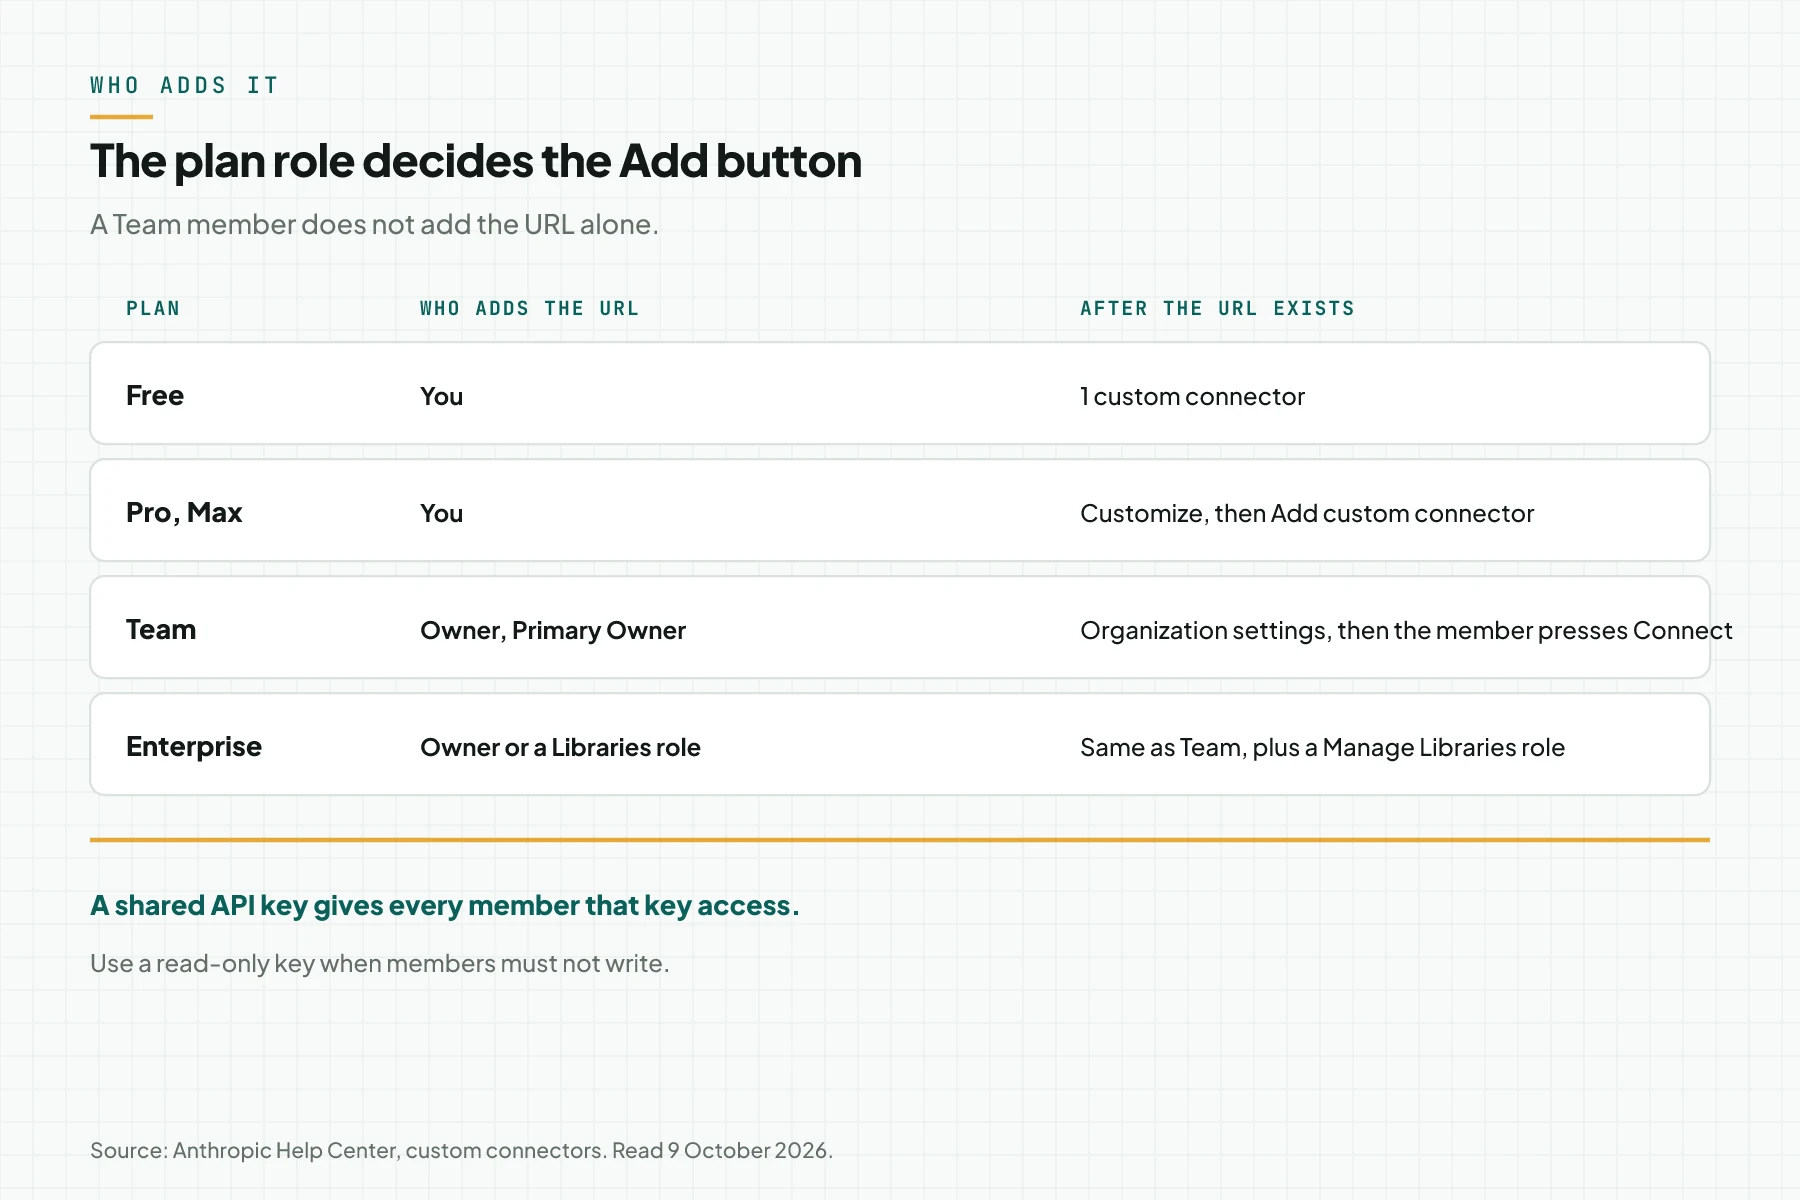
Task: Click the 'PLAN' column header
Action: coord(153,308)
